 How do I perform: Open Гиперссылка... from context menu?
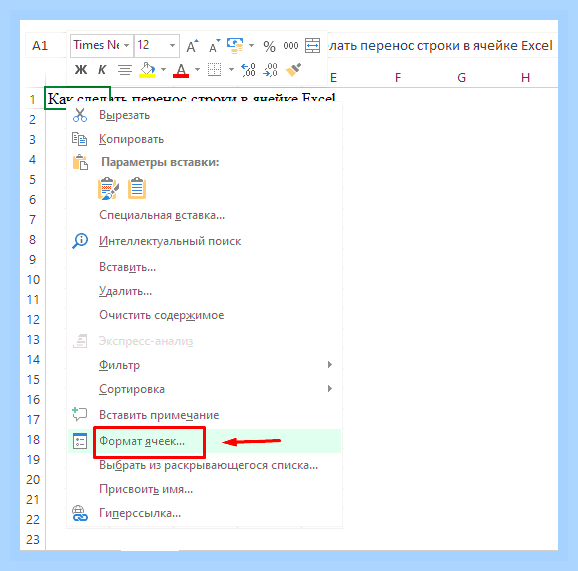pyautogui.click(x=205, y=513)
